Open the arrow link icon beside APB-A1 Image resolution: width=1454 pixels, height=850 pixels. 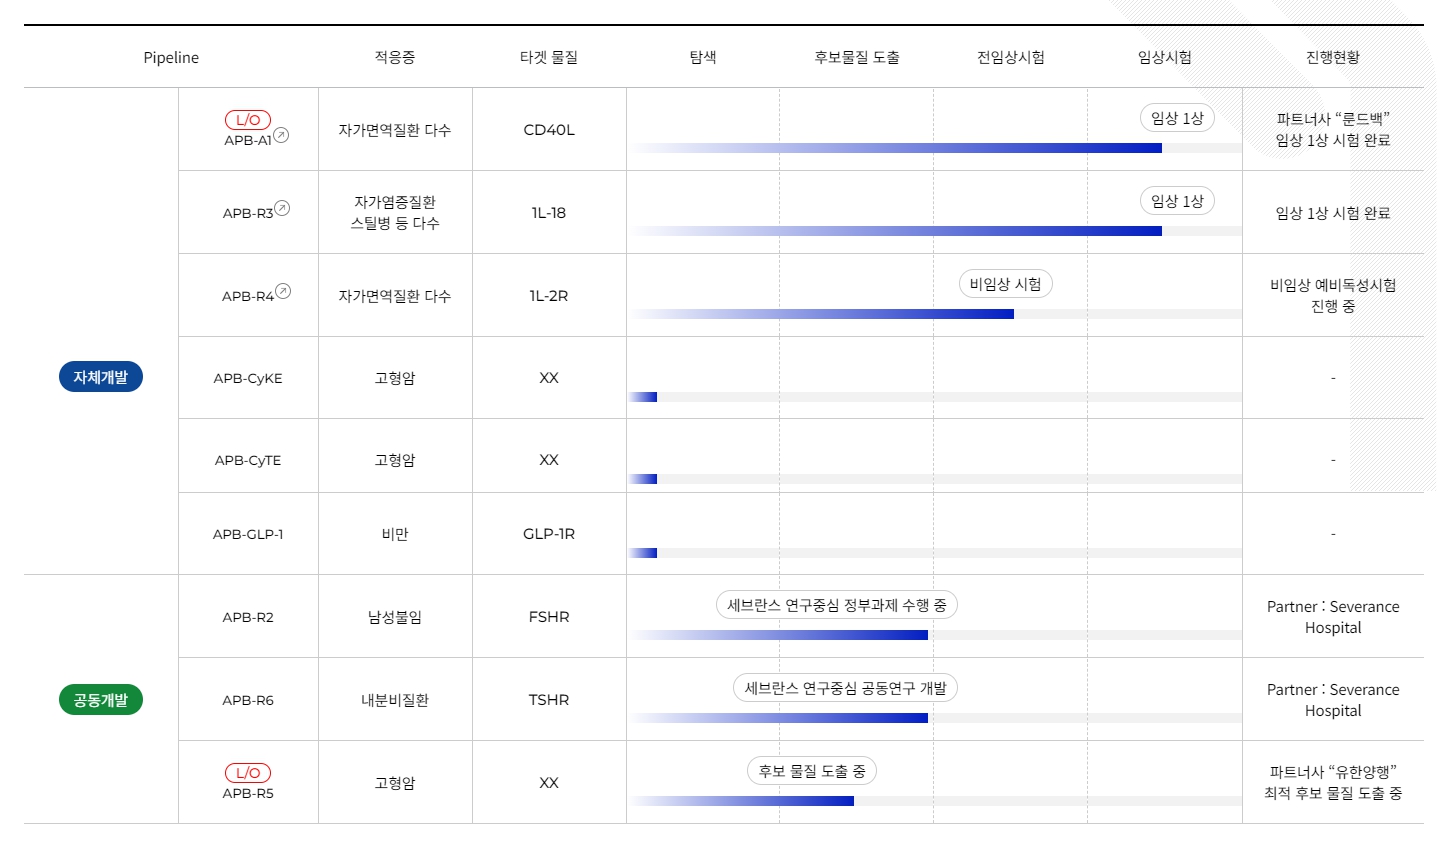(x=281, y=135)
